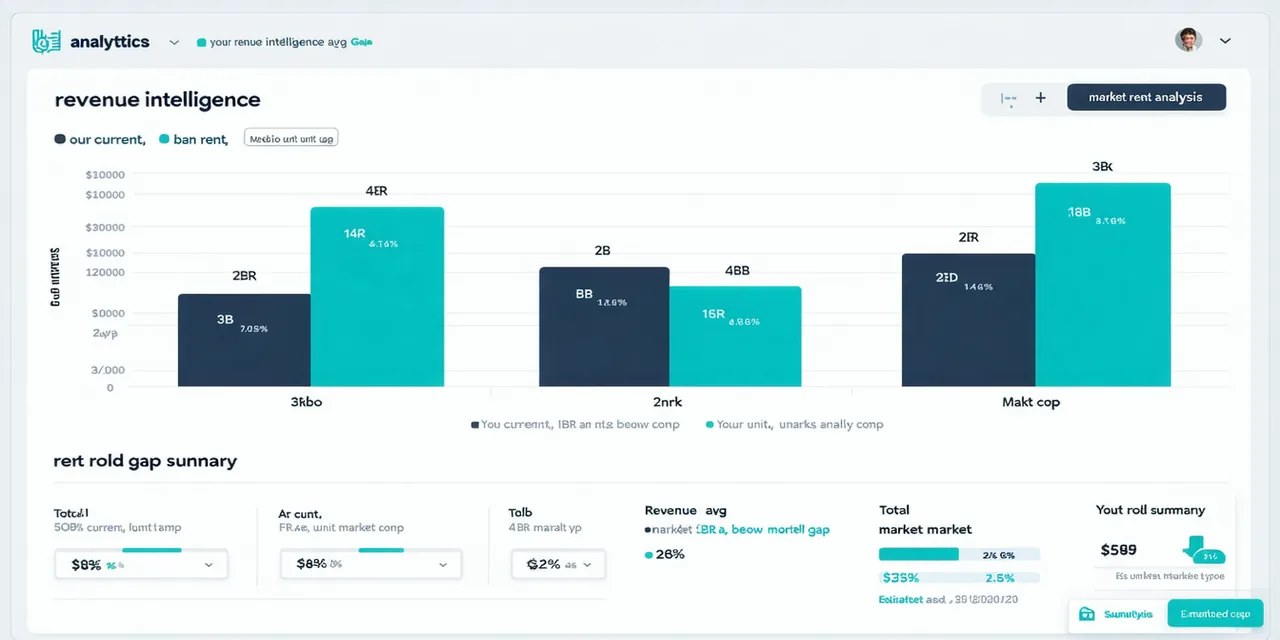The width and height of the screenshot is (1280, 640).
Task: Click the teal '26%' value
Action: 670,554
